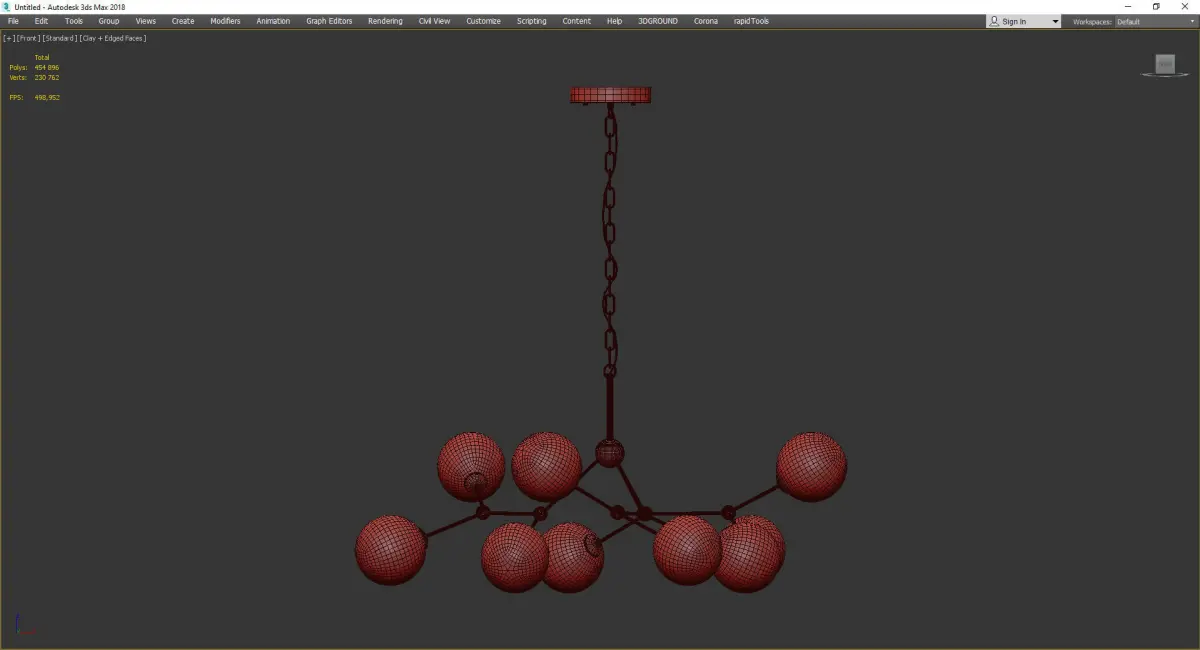
Task: Click the 3ds Max application icon in title bar
Action: pos(6,6)
